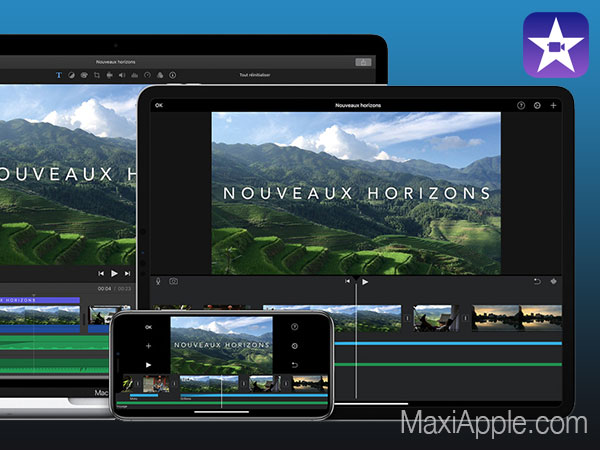600x450 pixels.
Task: Select the Titles tool on the Mac toolbar
Action: (59, 75)
